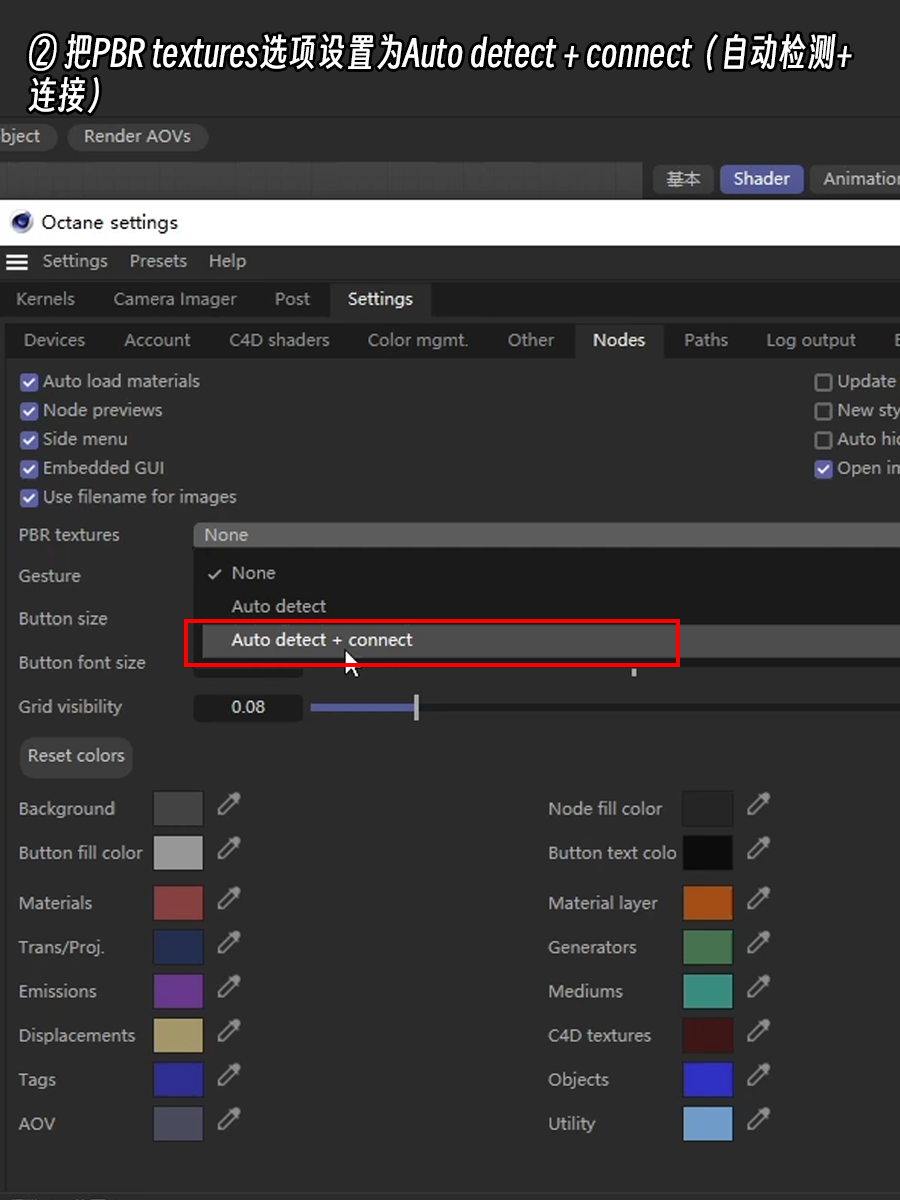Image resolution: width=900 pixels, height=1200 pixels.
Task: Use the eyedropper for the Material layer color
Action: (x=759, y=898)
